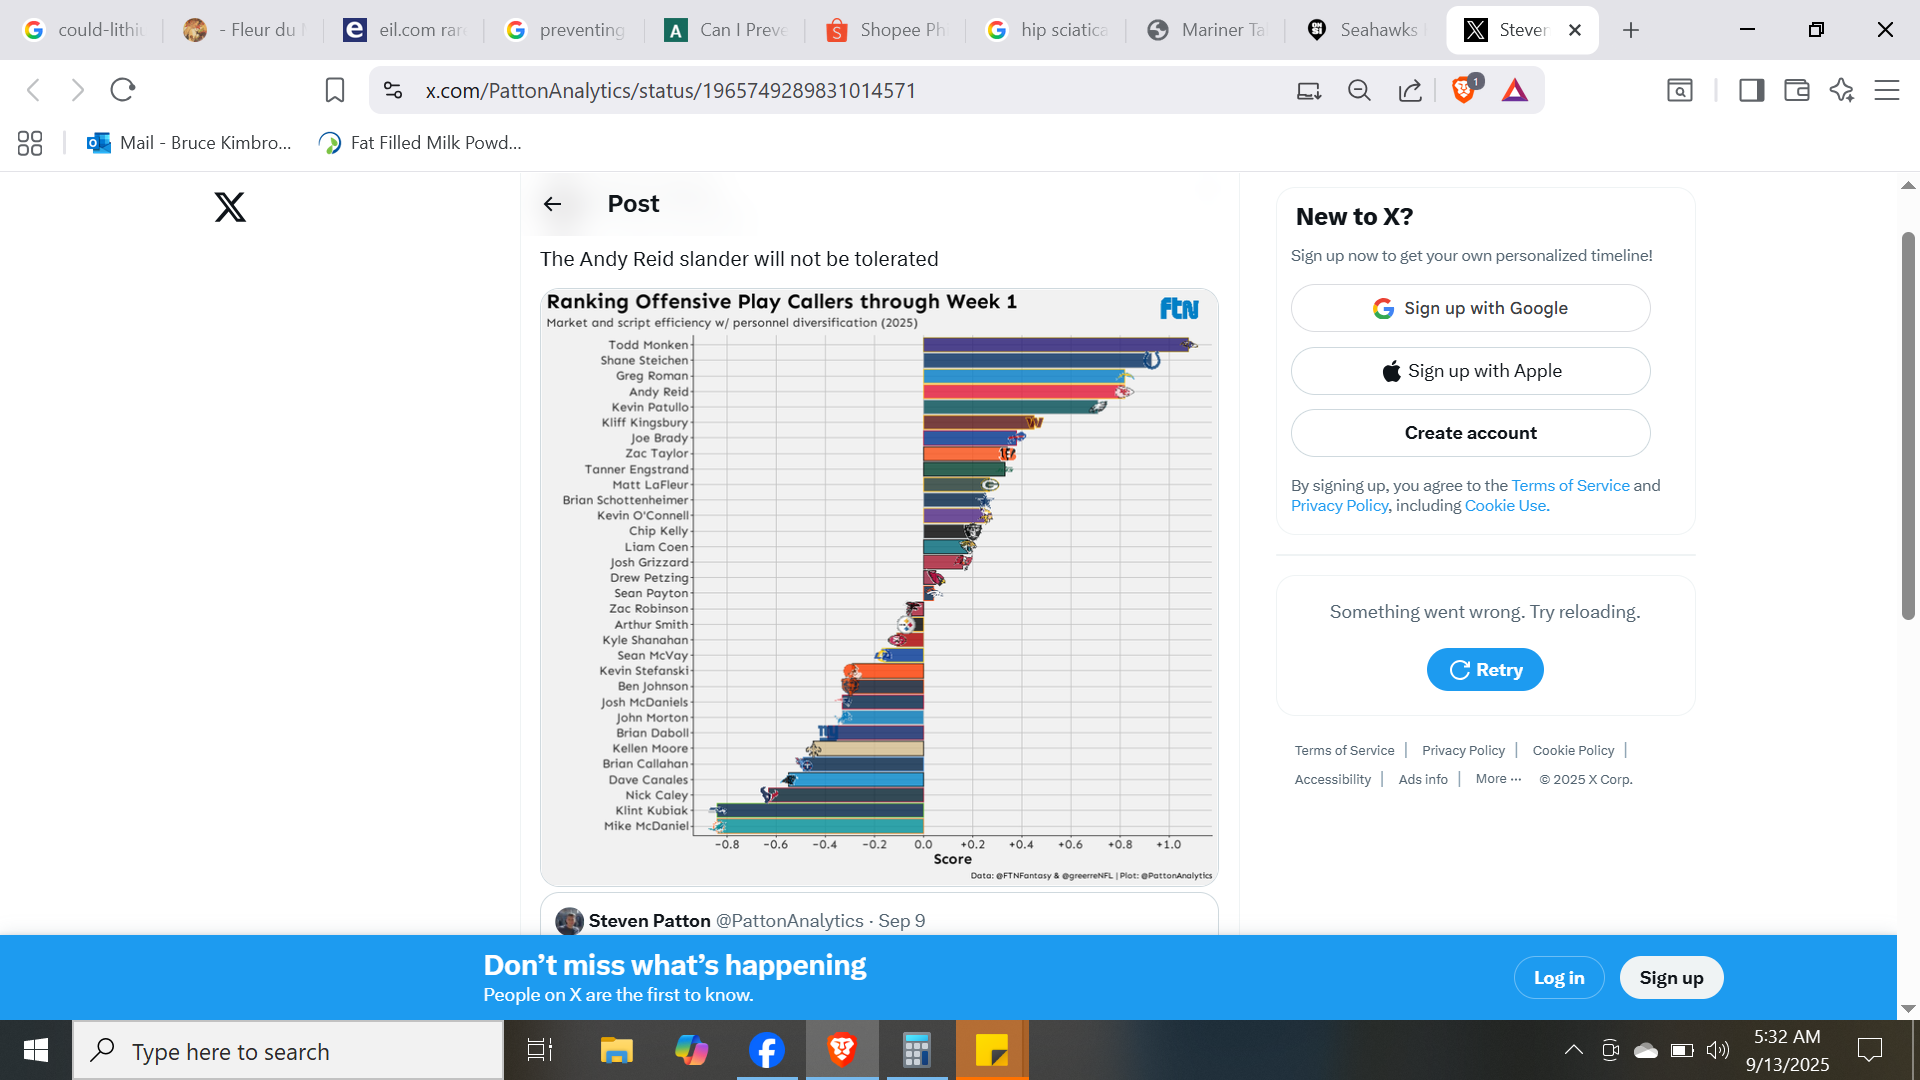Toggle the browser sidebar panel icon
Viewport: 1920px width, 1080px height.
click(1751, 90)
